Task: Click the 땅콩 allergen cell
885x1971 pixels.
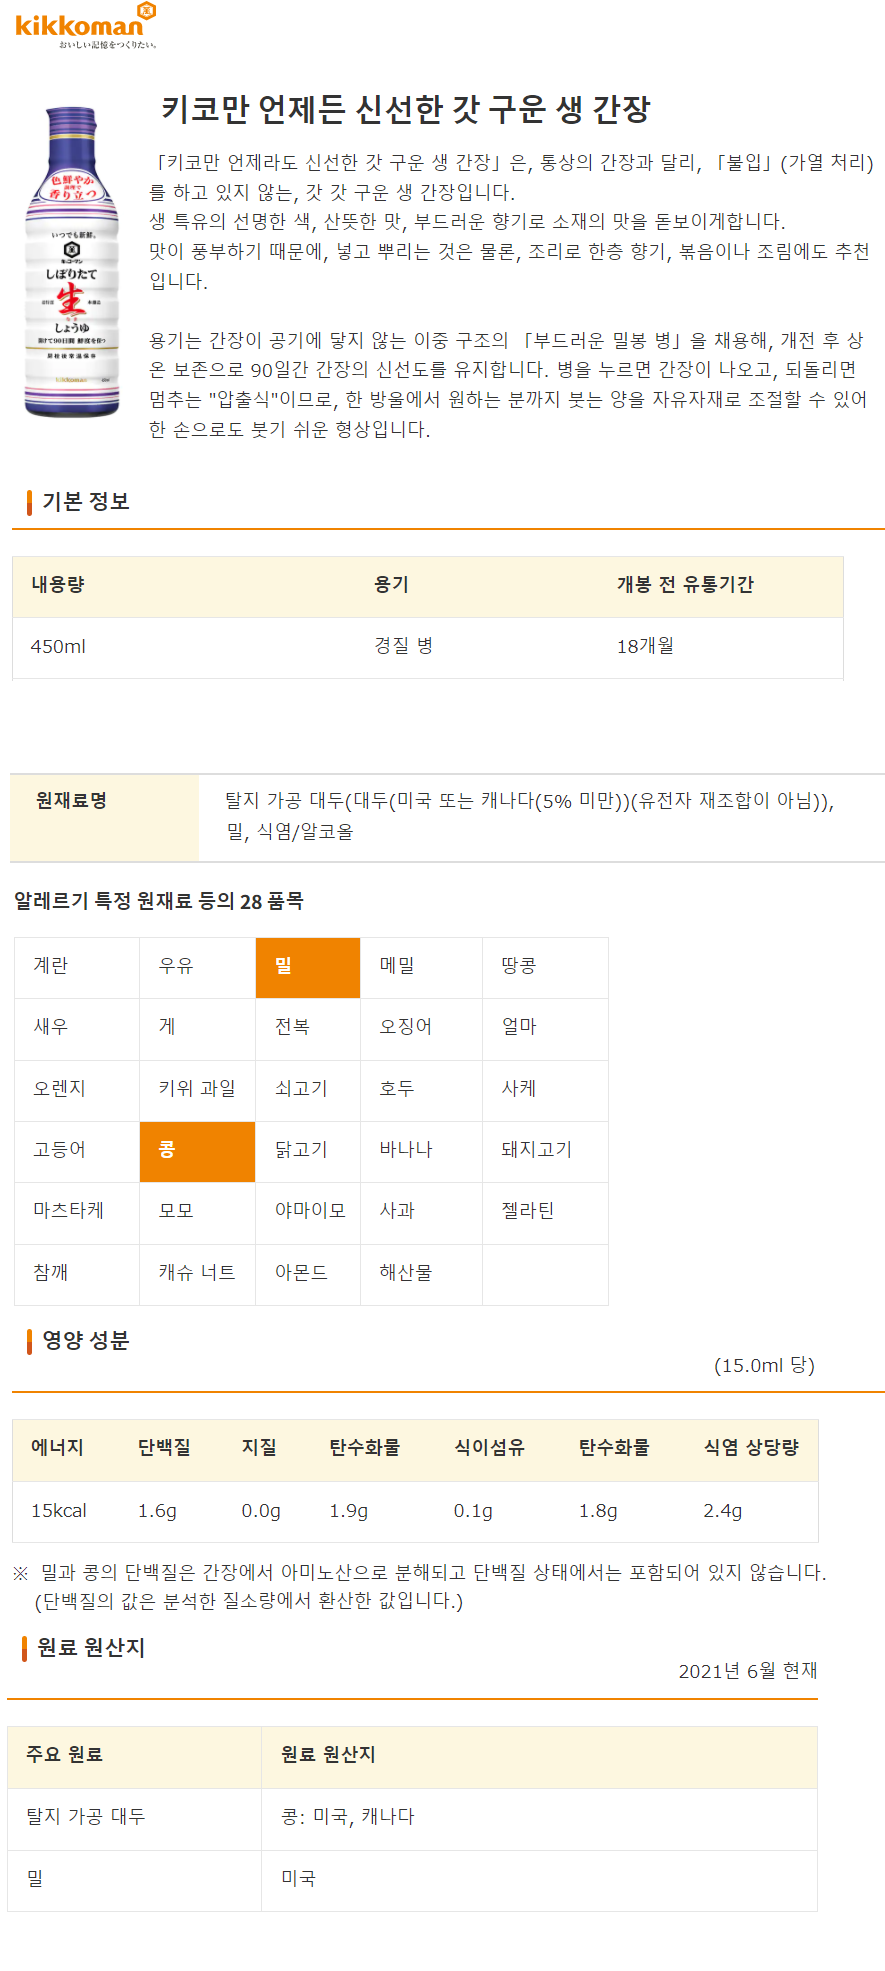Action: click(545, 968)
